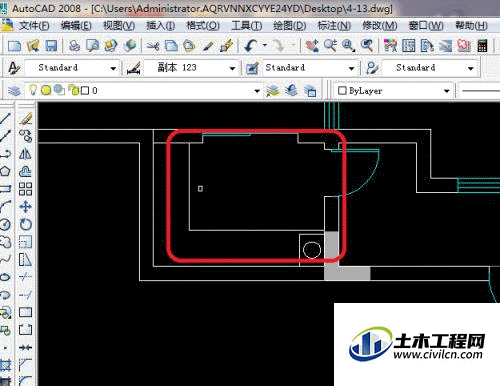Select the Erase tool
This screenshot has height=386, width=500.
pos(26,118)
